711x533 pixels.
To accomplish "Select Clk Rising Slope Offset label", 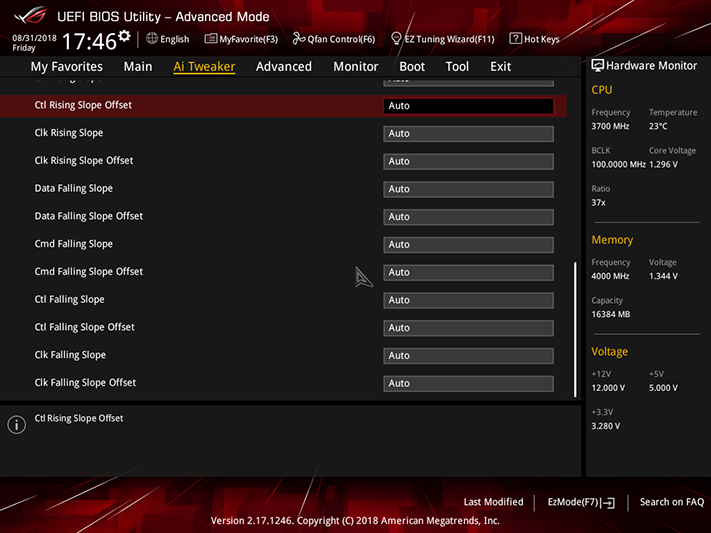I will [84, 161].
